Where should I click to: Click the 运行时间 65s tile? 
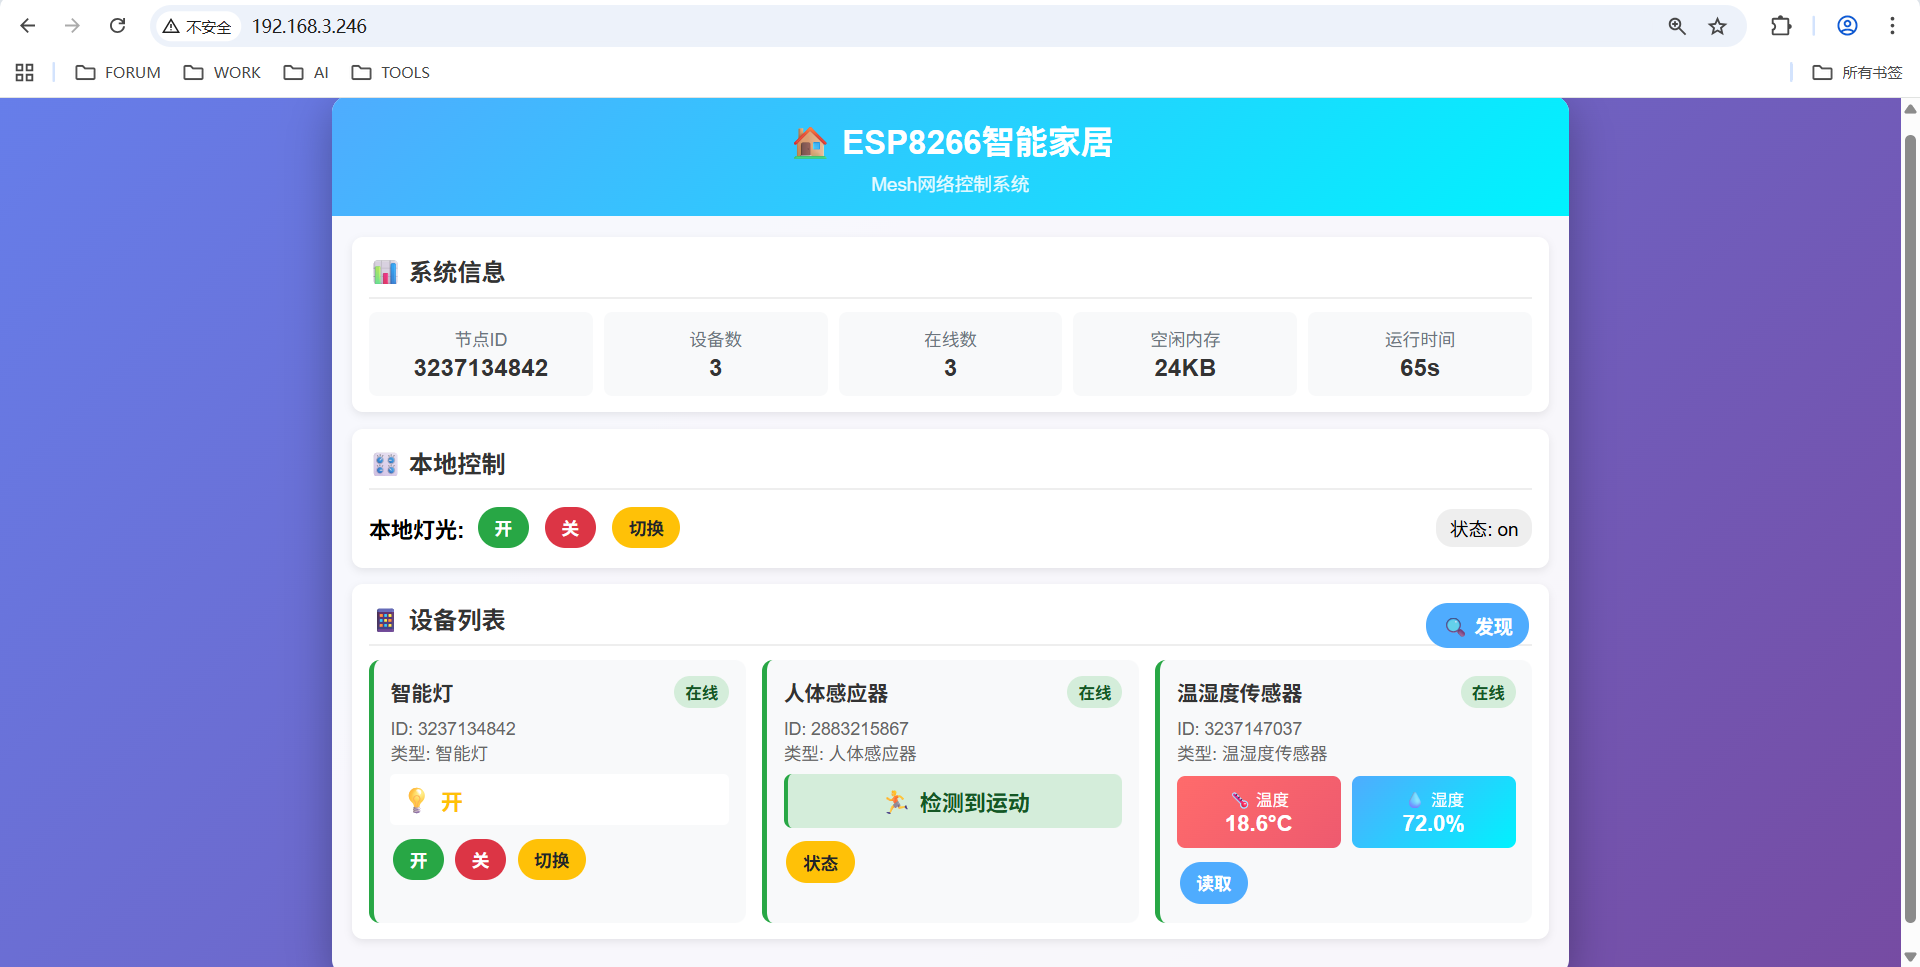click(x=1420, y=354)
